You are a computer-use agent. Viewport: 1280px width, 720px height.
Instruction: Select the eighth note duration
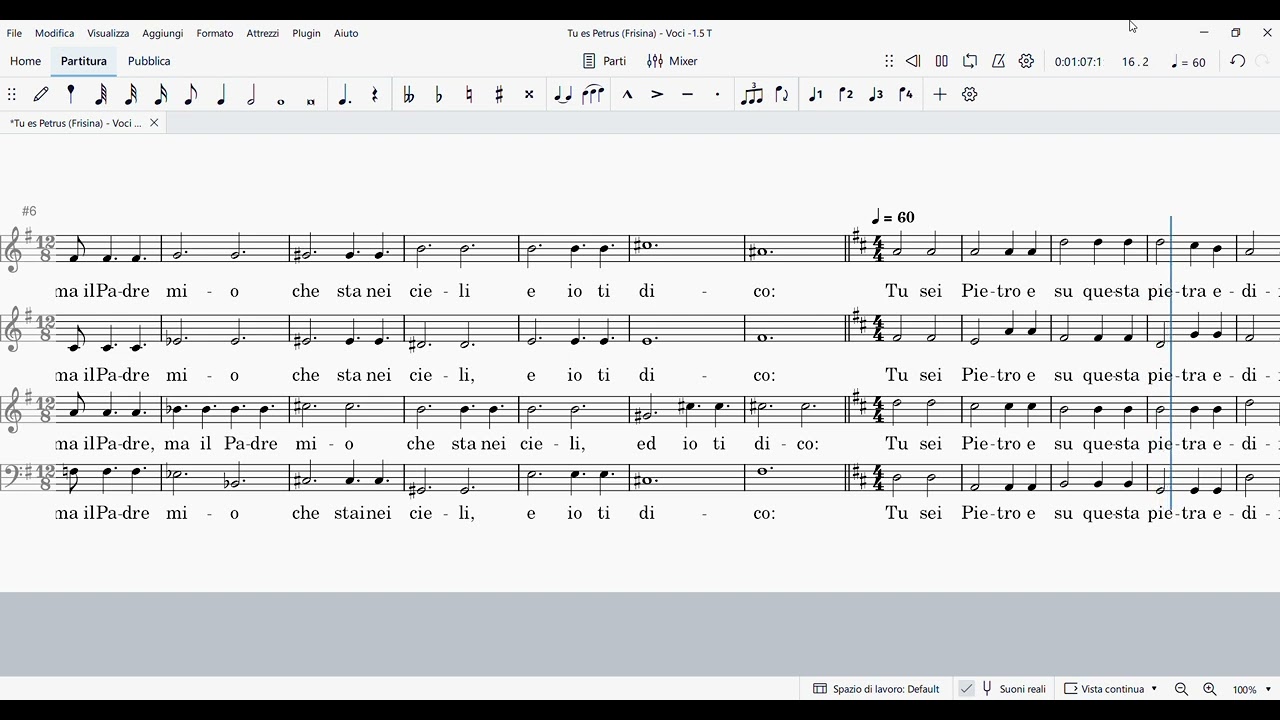coord(191,94)
